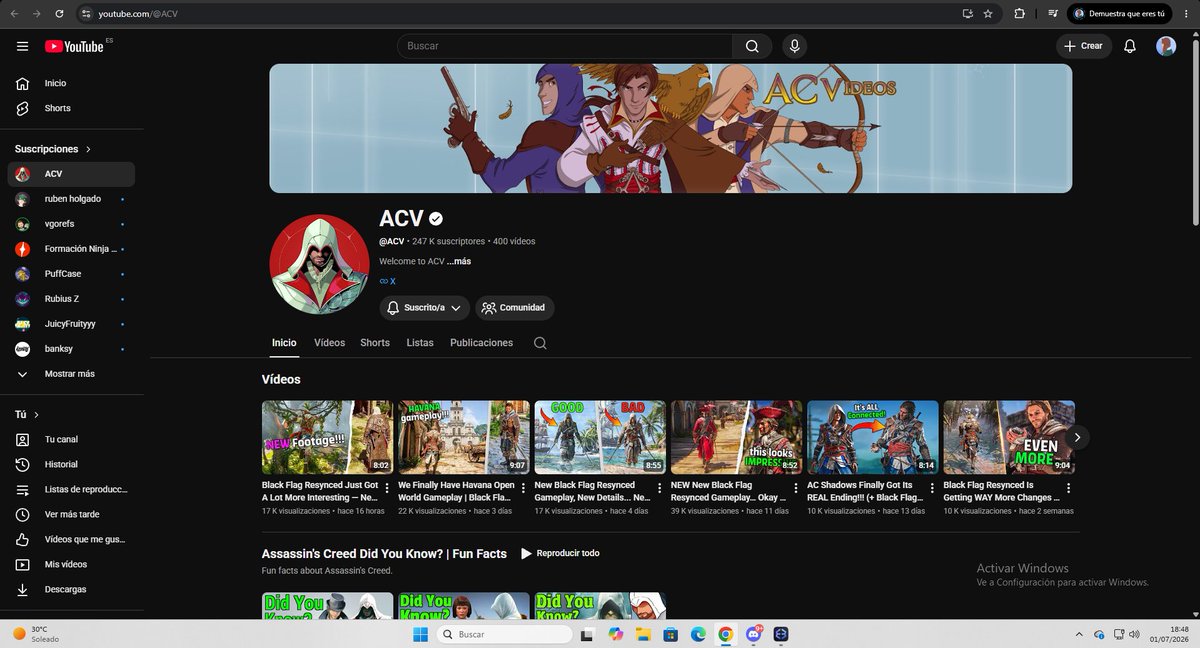Expand channel description with ...más
This screenshot has width=1200, height=648.
tap(459, 261)
